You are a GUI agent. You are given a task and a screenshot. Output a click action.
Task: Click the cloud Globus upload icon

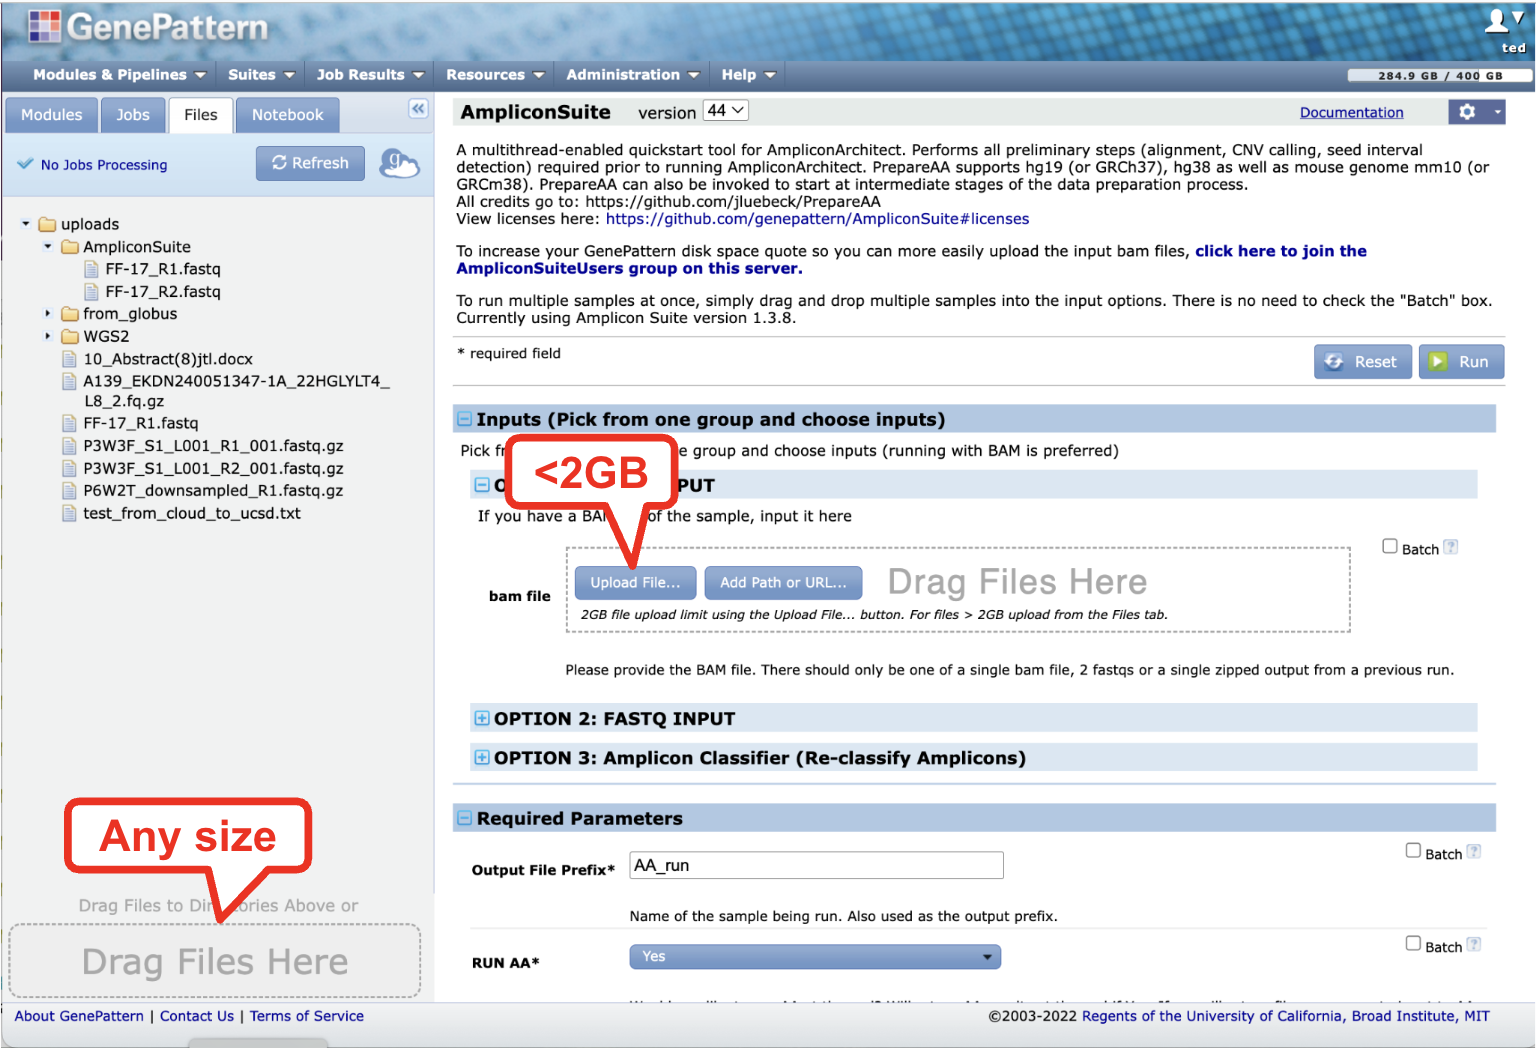point(399,163)
